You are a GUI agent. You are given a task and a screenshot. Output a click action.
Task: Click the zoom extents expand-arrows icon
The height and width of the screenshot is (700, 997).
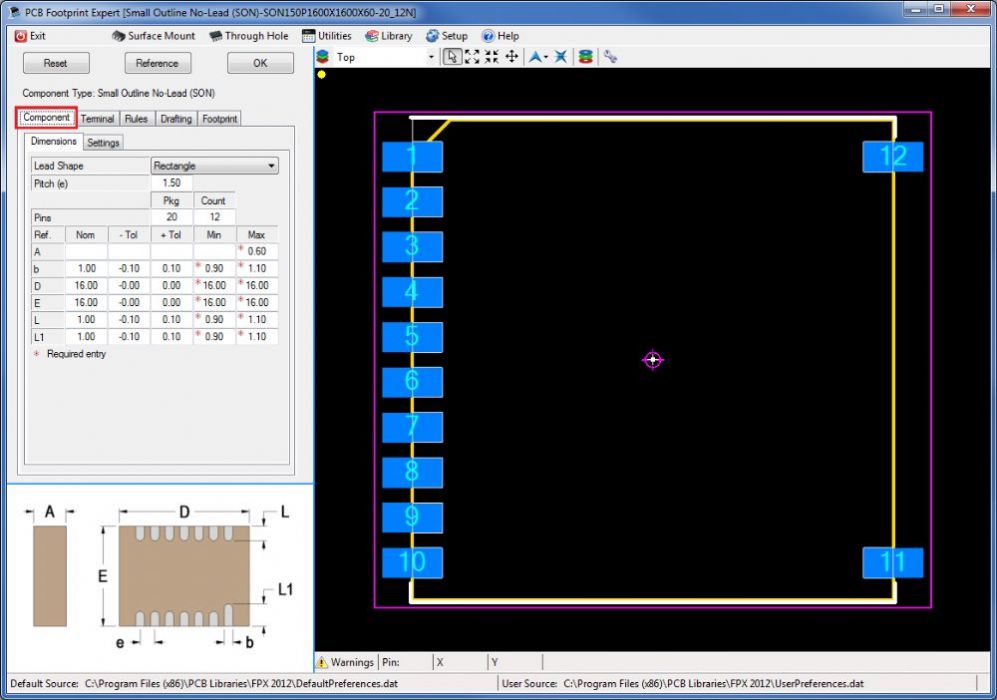pyautogui.click(x=472, y=57)
